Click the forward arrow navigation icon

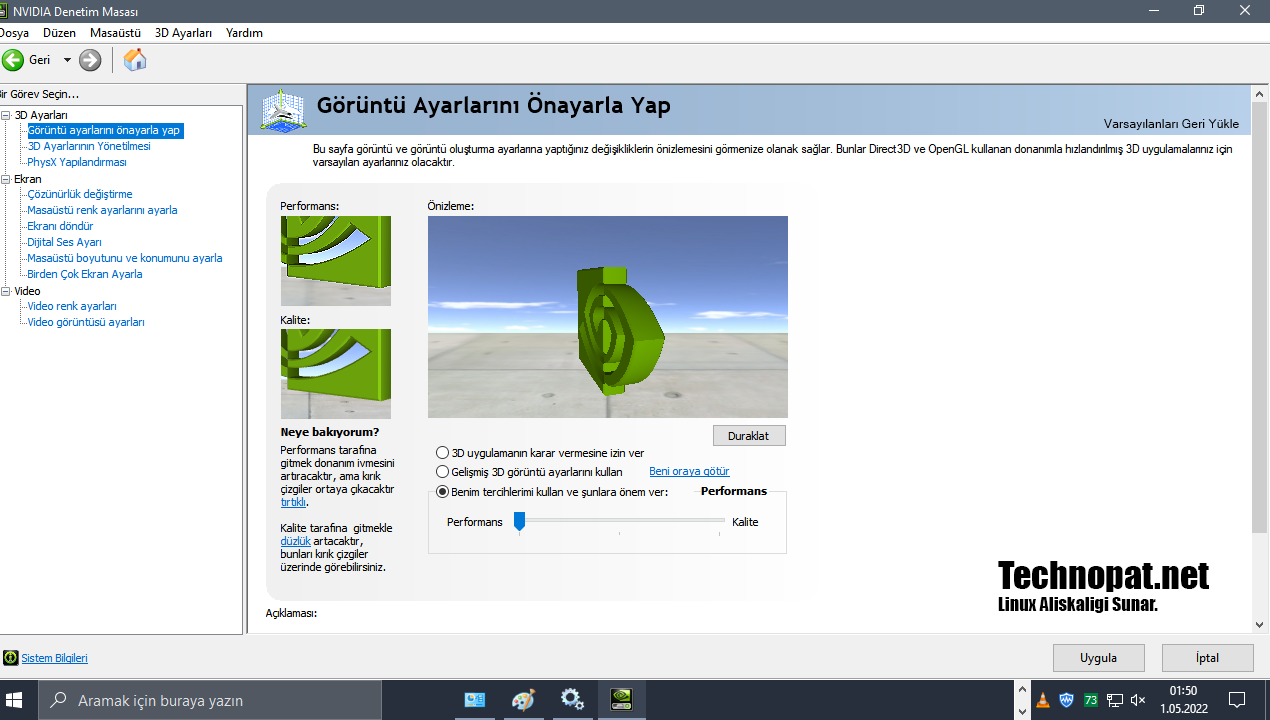click(x=90, y=60)
